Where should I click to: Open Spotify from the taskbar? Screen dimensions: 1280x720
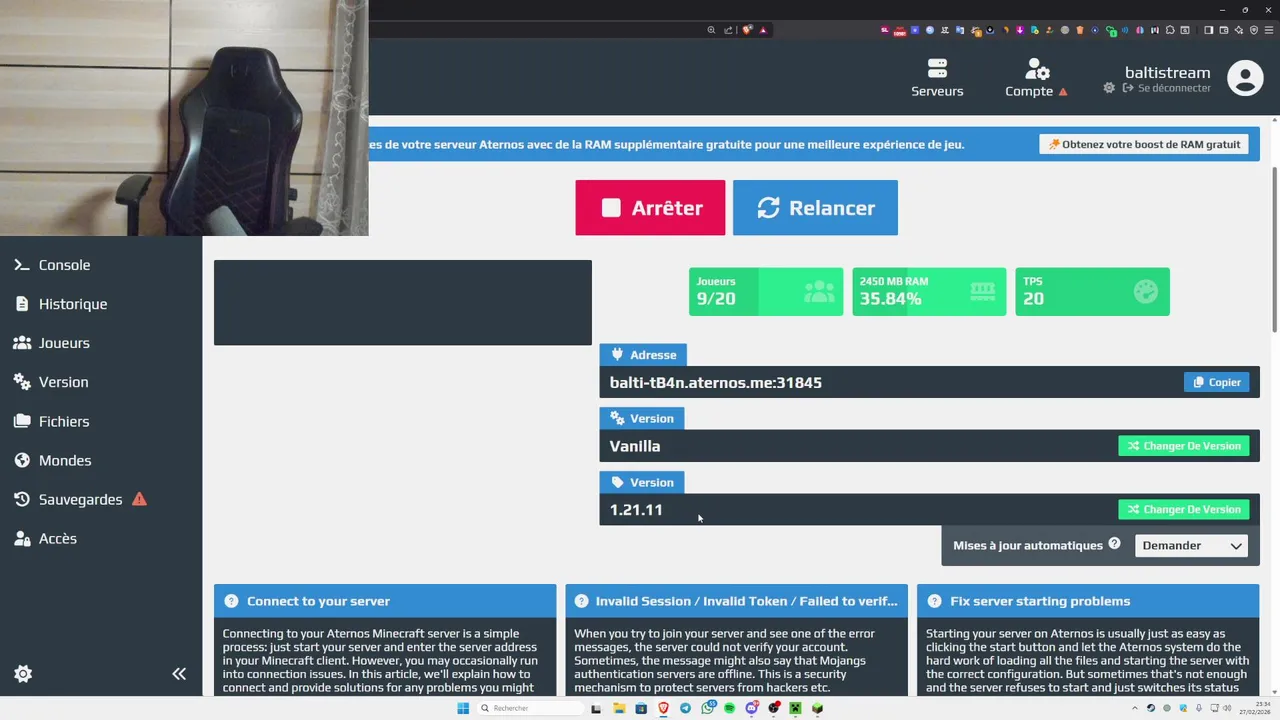point(729,708)
